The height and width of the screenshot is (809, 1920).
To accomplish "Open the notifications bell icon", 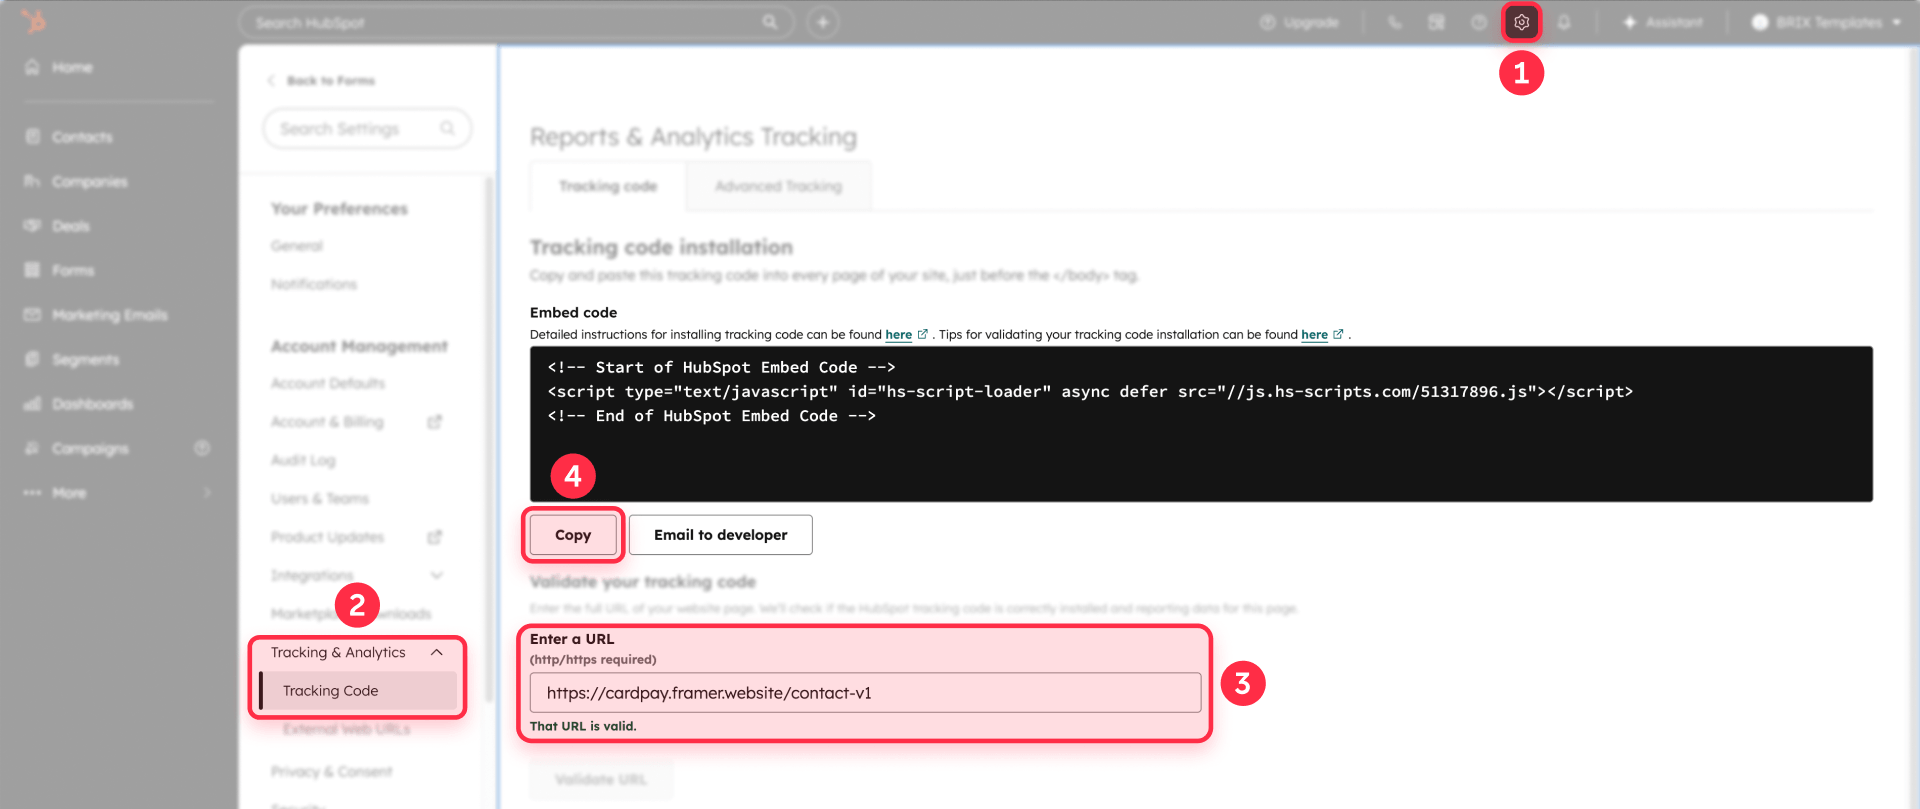I will (x=1564, y=22).
